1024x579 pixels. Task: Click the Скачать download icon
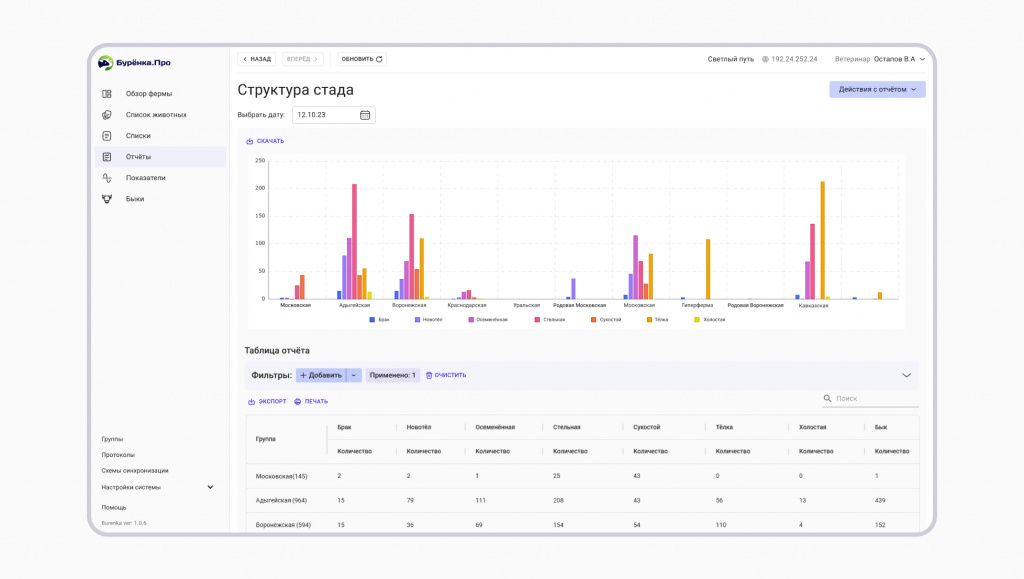click(249, 141)
